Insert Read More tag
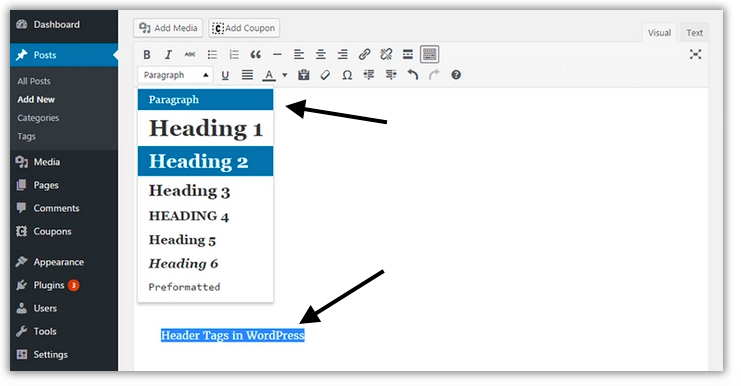 coord(408,55)
